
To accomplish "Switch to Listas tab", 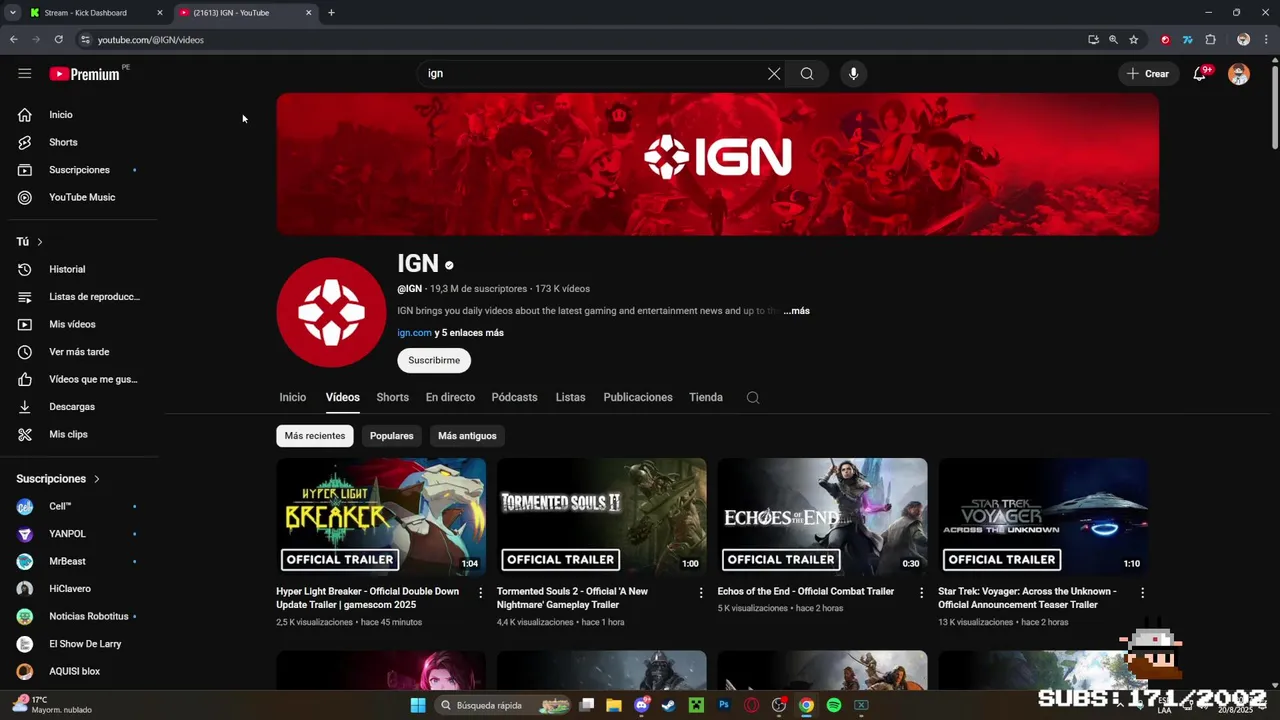I will [571, 397].
